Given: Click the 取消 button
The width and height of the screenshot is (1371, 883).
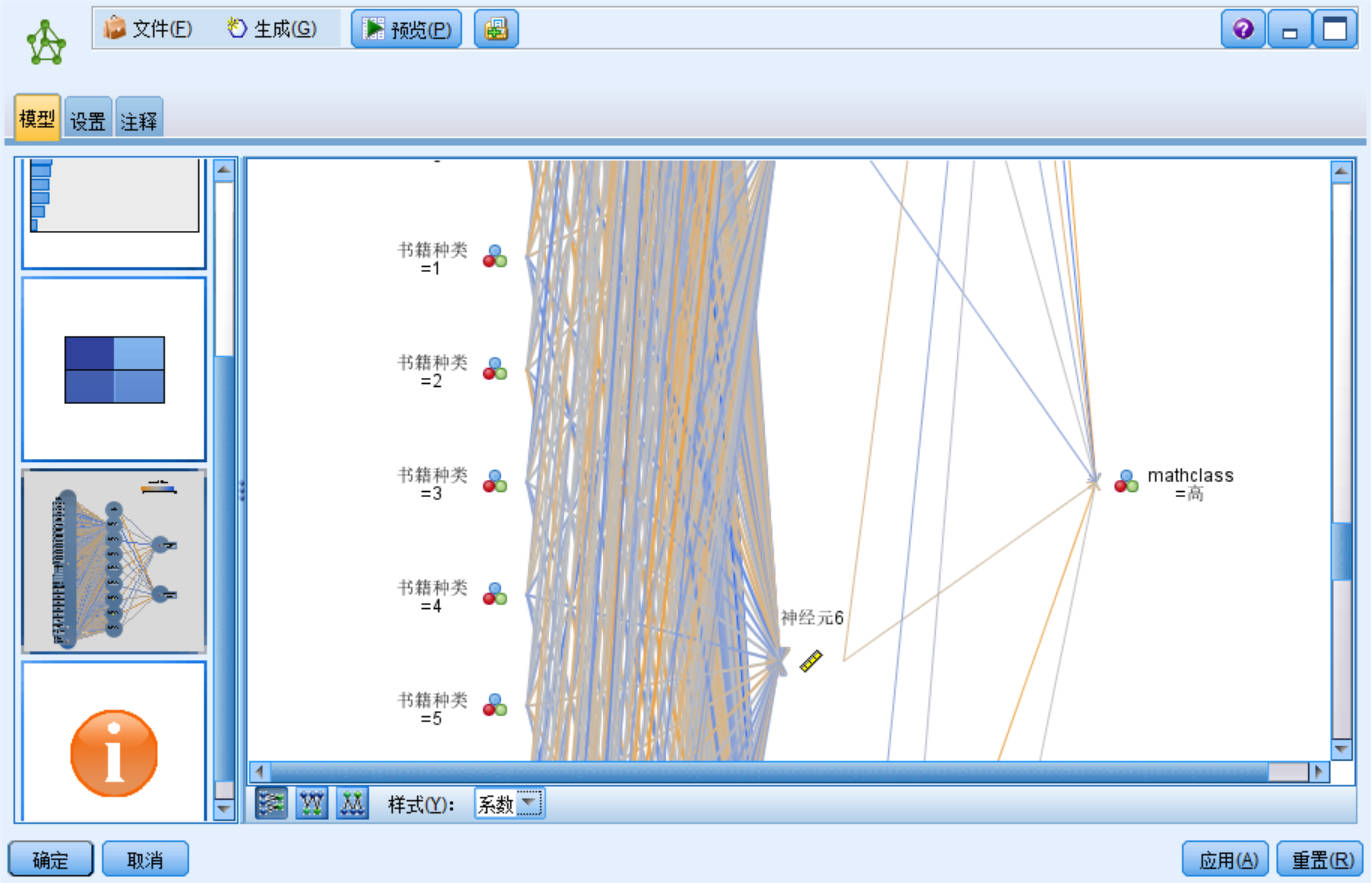Looking at the screenshot, I should click(x=145, y=859).
